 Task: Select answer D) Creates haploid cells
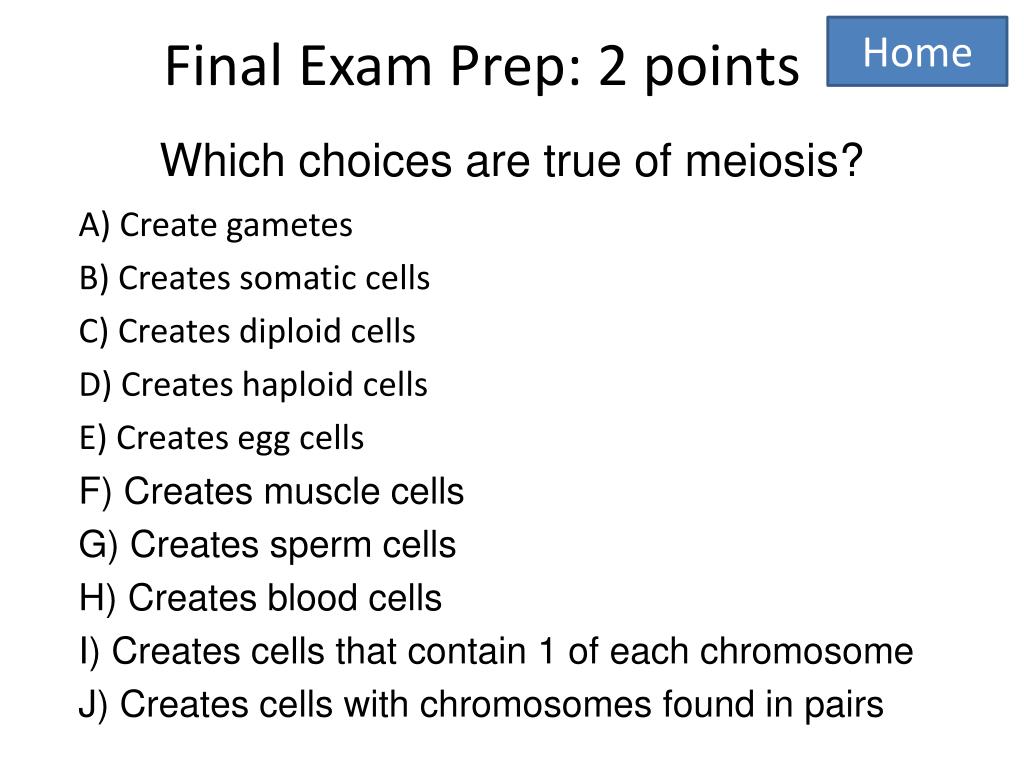(x=253, y=385)
